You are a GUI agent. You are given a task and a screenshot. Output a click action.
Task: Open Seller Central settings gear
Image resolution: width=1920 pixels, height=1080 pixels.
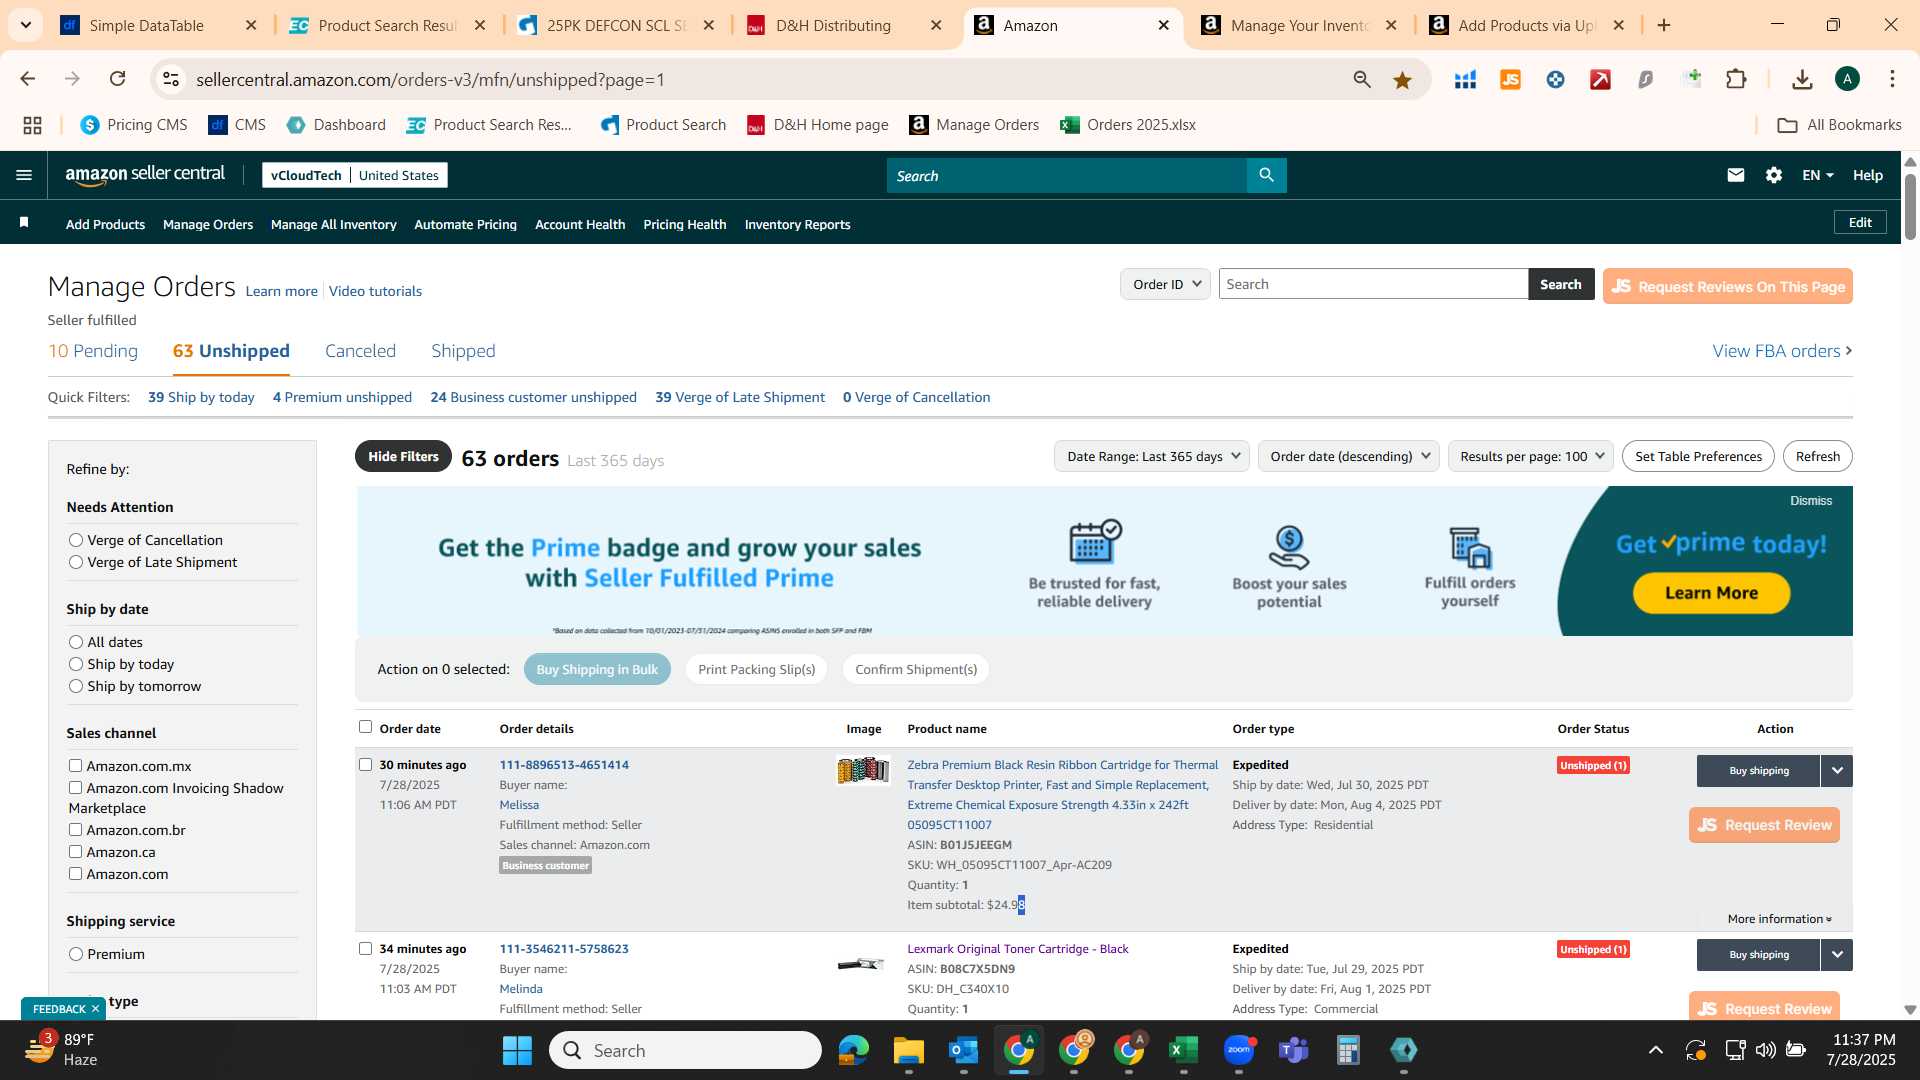point(1773,175)
